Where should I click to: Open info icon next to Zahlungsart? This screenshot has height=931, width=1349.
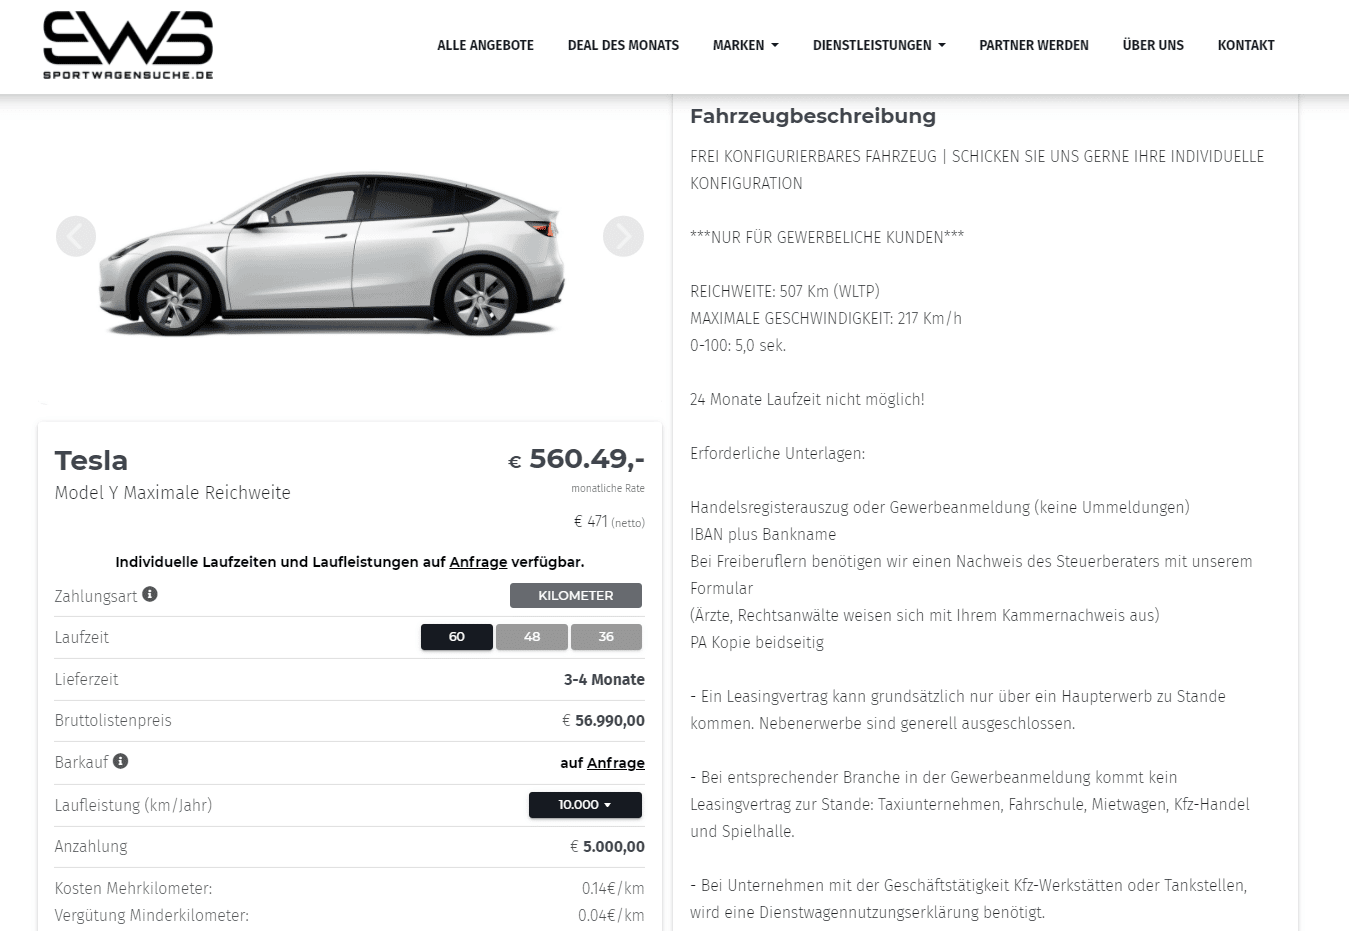click(x=150, y=594)
